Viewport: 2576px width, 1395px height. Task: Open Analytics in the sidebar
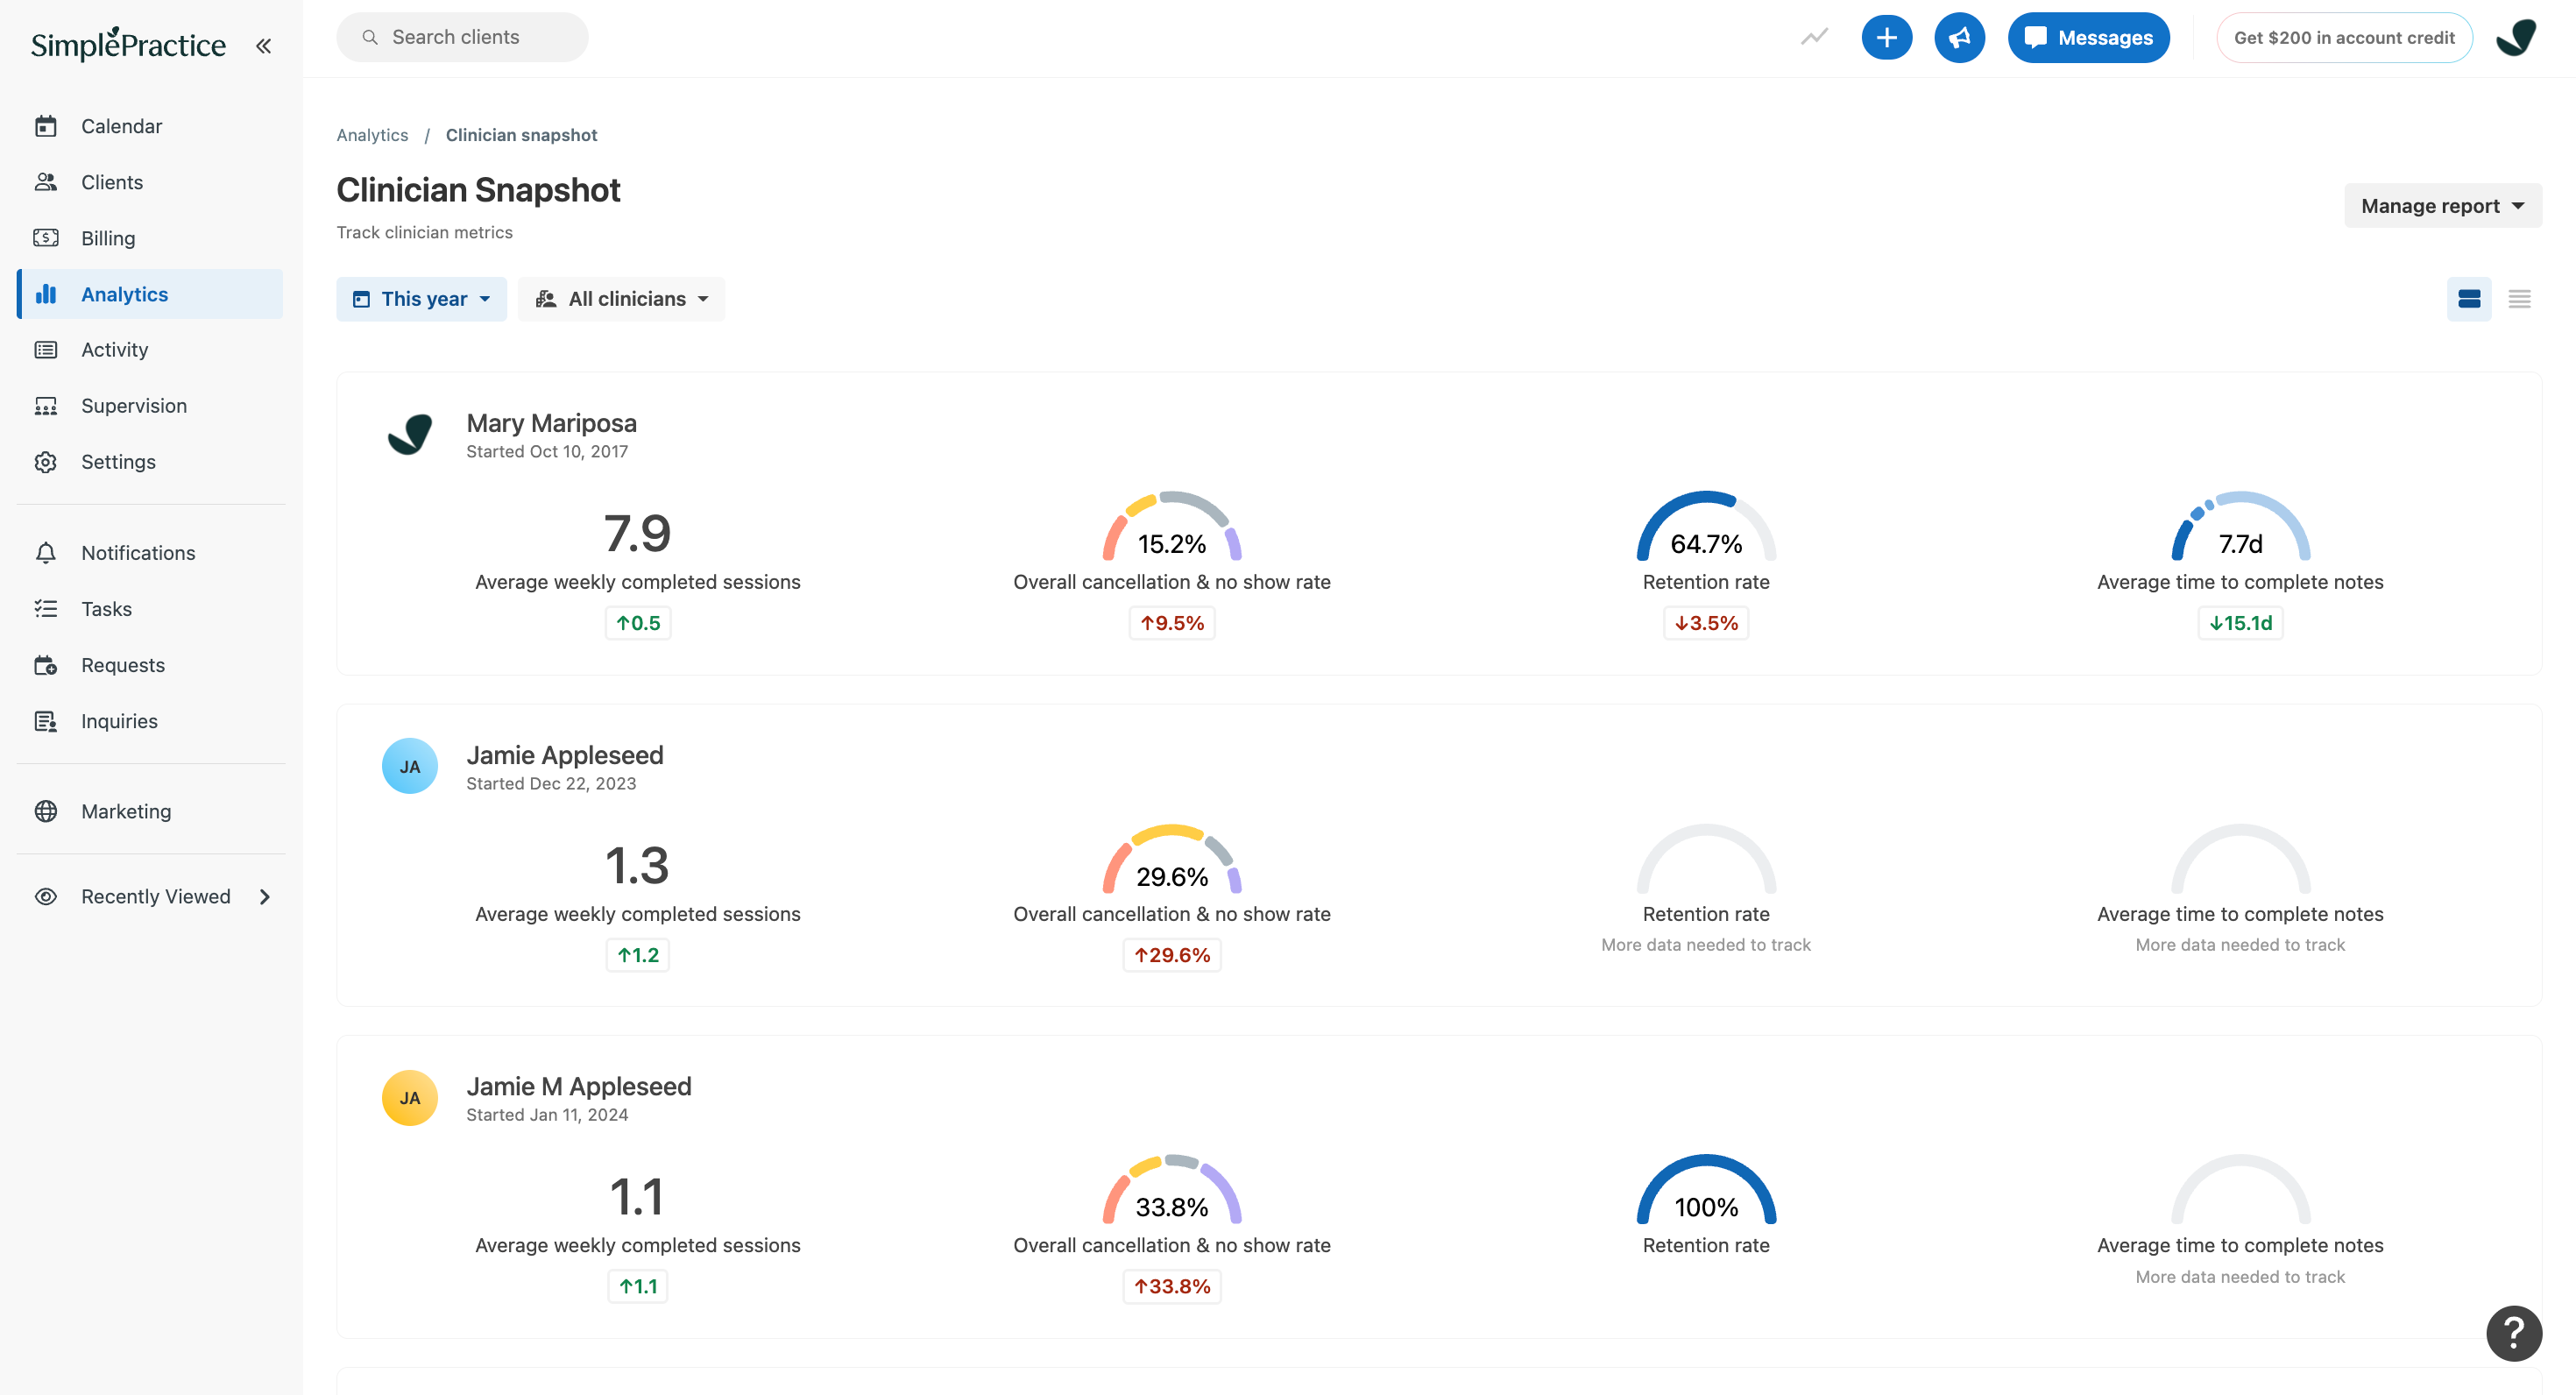coord(151,294)
